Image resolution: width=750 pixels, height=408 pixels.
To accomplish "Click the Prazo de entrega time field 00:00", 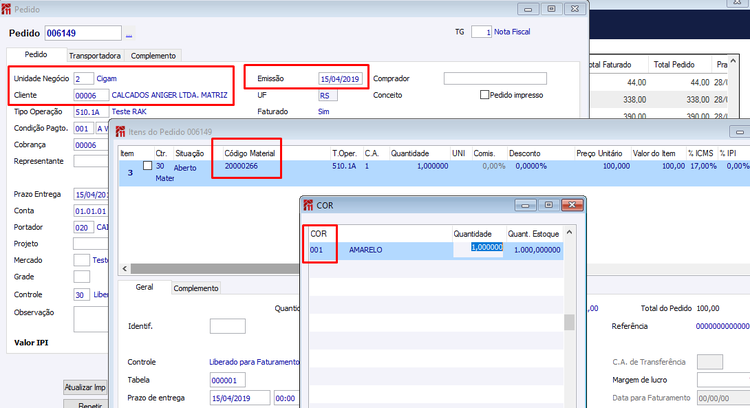I will 287,398.
